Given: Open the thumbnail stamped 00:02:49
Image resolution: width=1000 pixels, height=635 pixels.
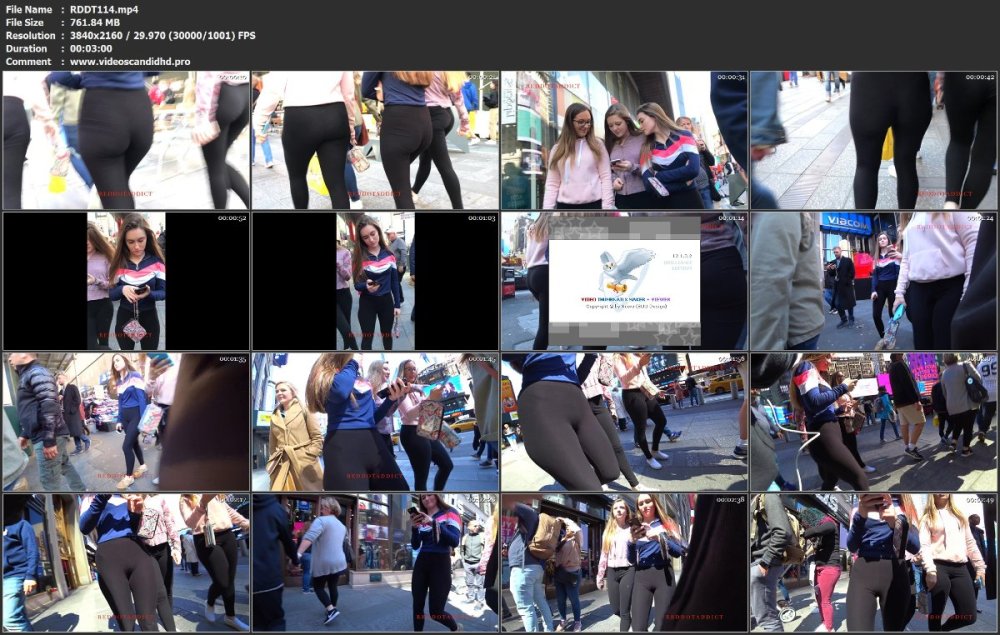Looking at the screenshot, I should pos(874,563).
